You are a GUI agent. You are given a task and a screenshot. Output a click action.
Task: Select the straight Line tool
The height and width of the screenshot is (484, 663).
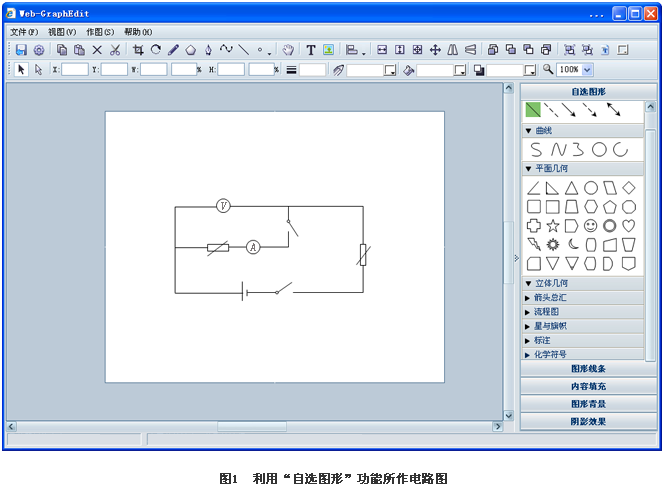click(x=244, y=50)
